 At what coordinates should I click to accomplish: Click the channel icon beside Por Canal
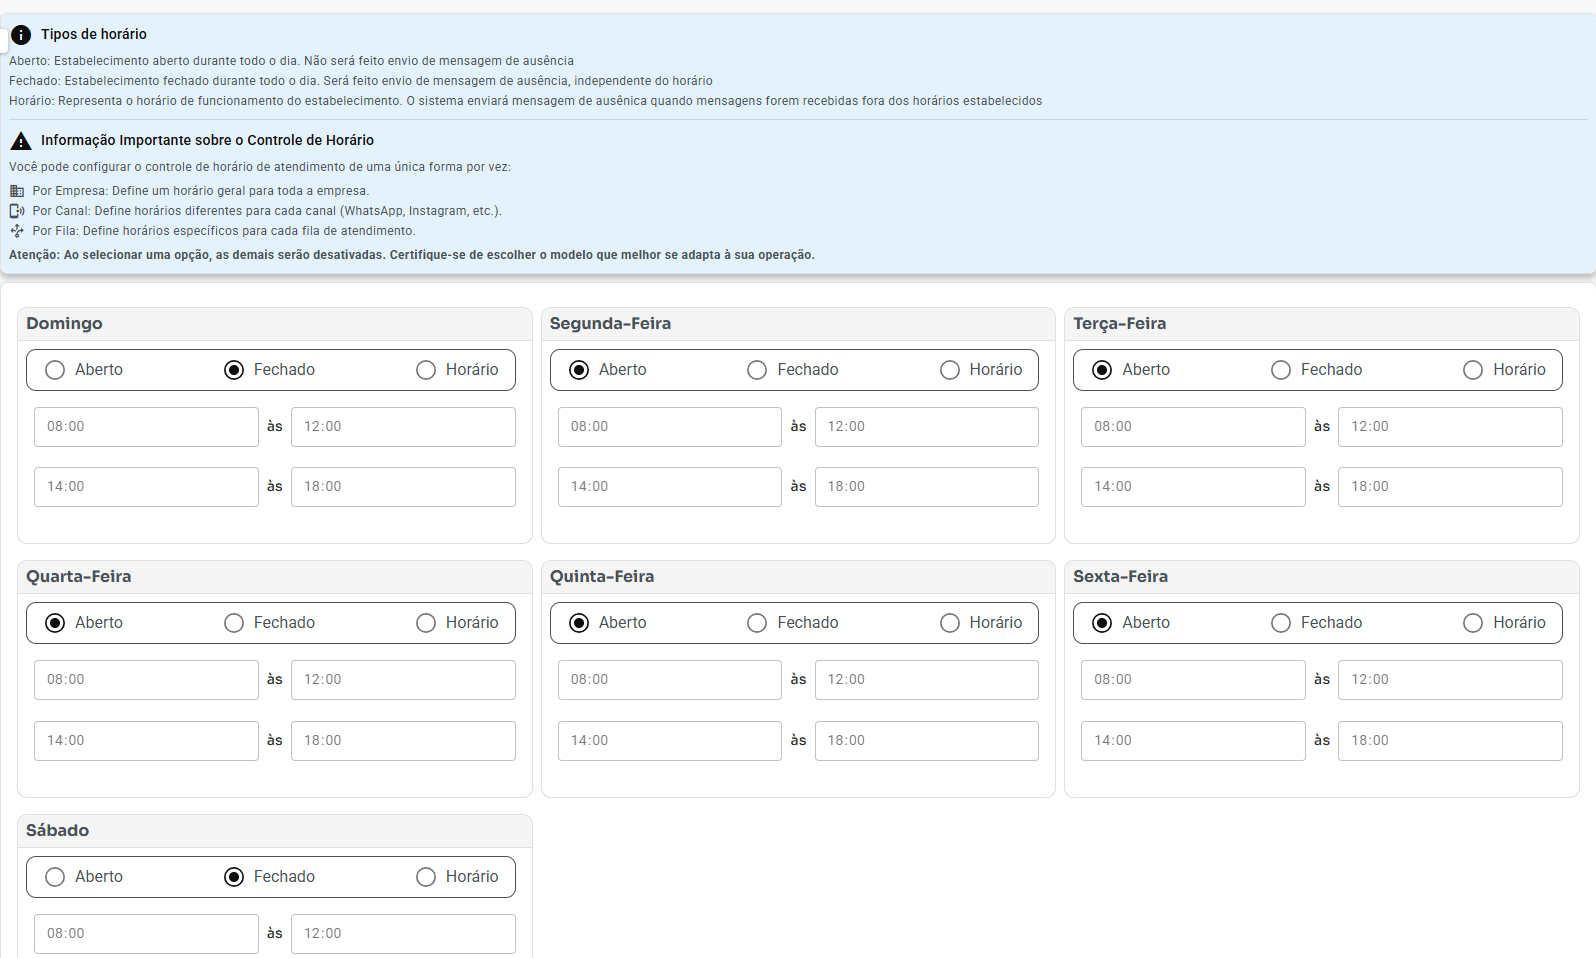point(17,211)
